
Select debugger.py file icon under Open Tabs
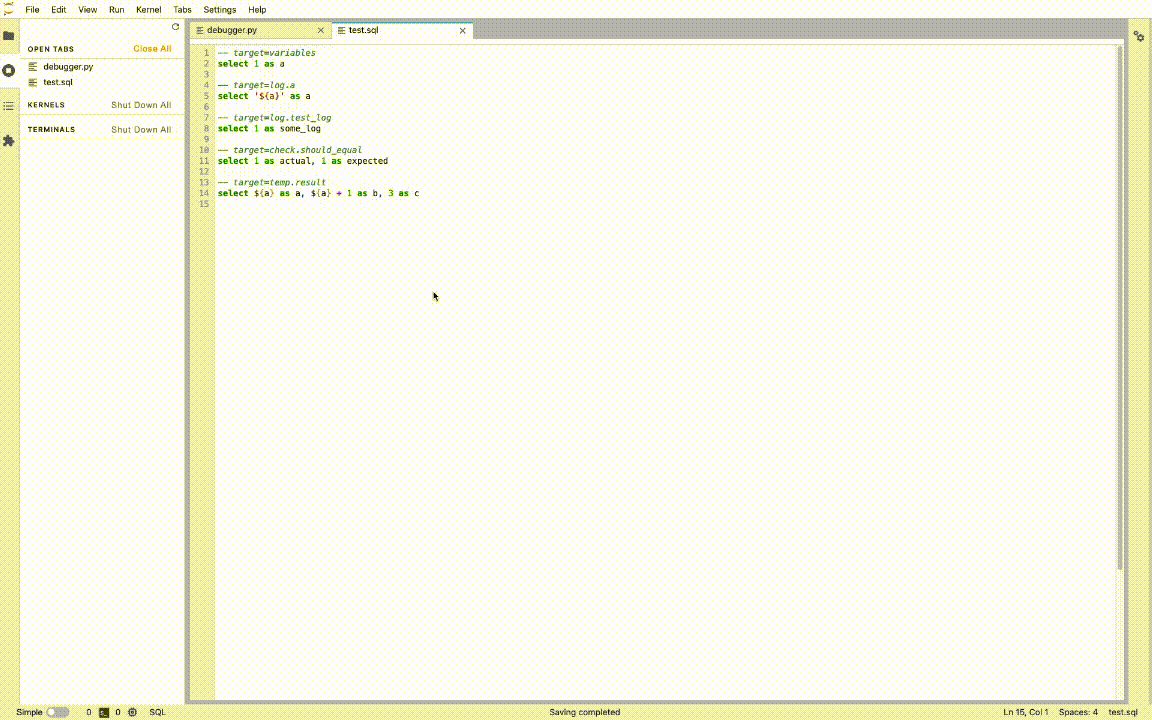33,66
